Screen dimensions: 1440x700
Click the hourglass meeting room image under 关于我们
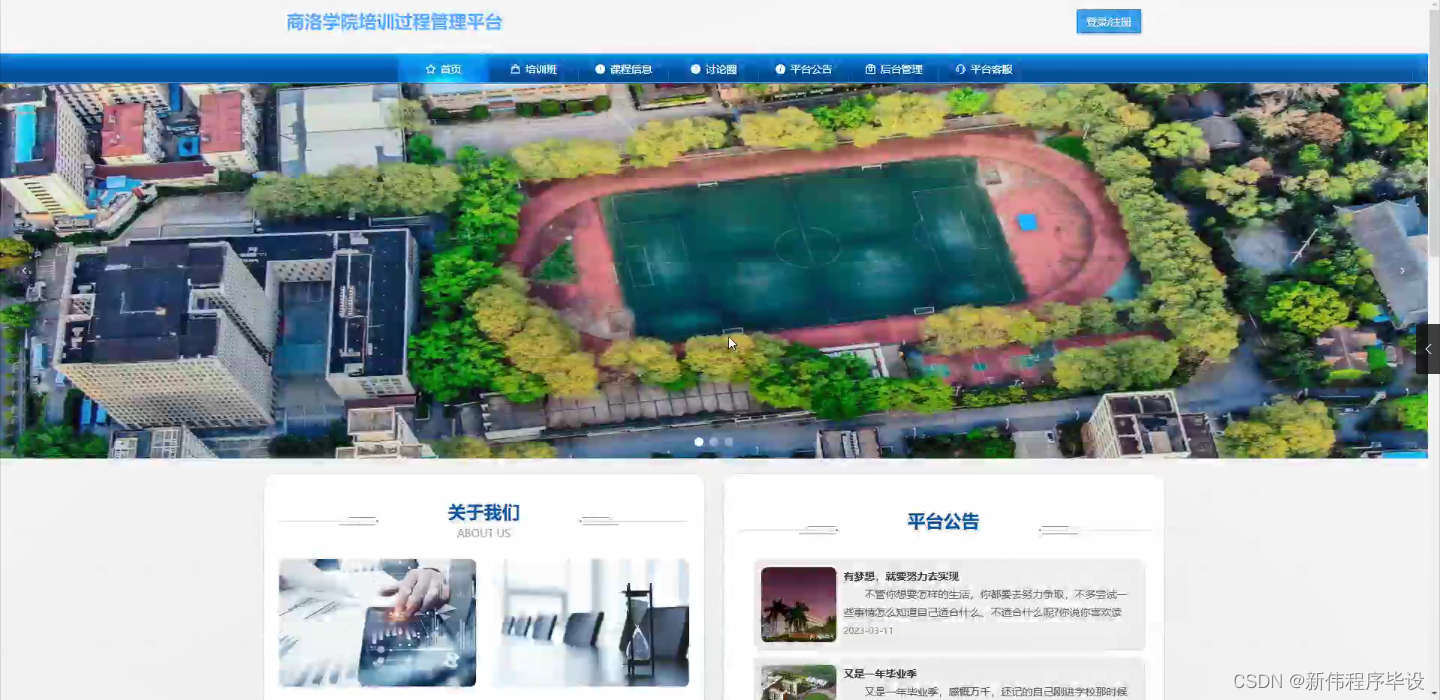[590, 622]
